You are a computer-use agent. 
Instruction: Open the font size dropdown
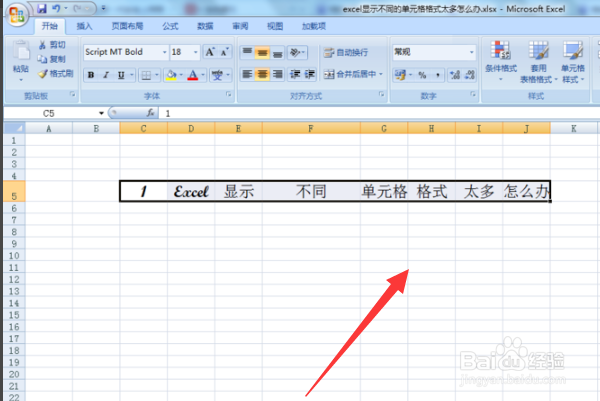click(196, 52)
